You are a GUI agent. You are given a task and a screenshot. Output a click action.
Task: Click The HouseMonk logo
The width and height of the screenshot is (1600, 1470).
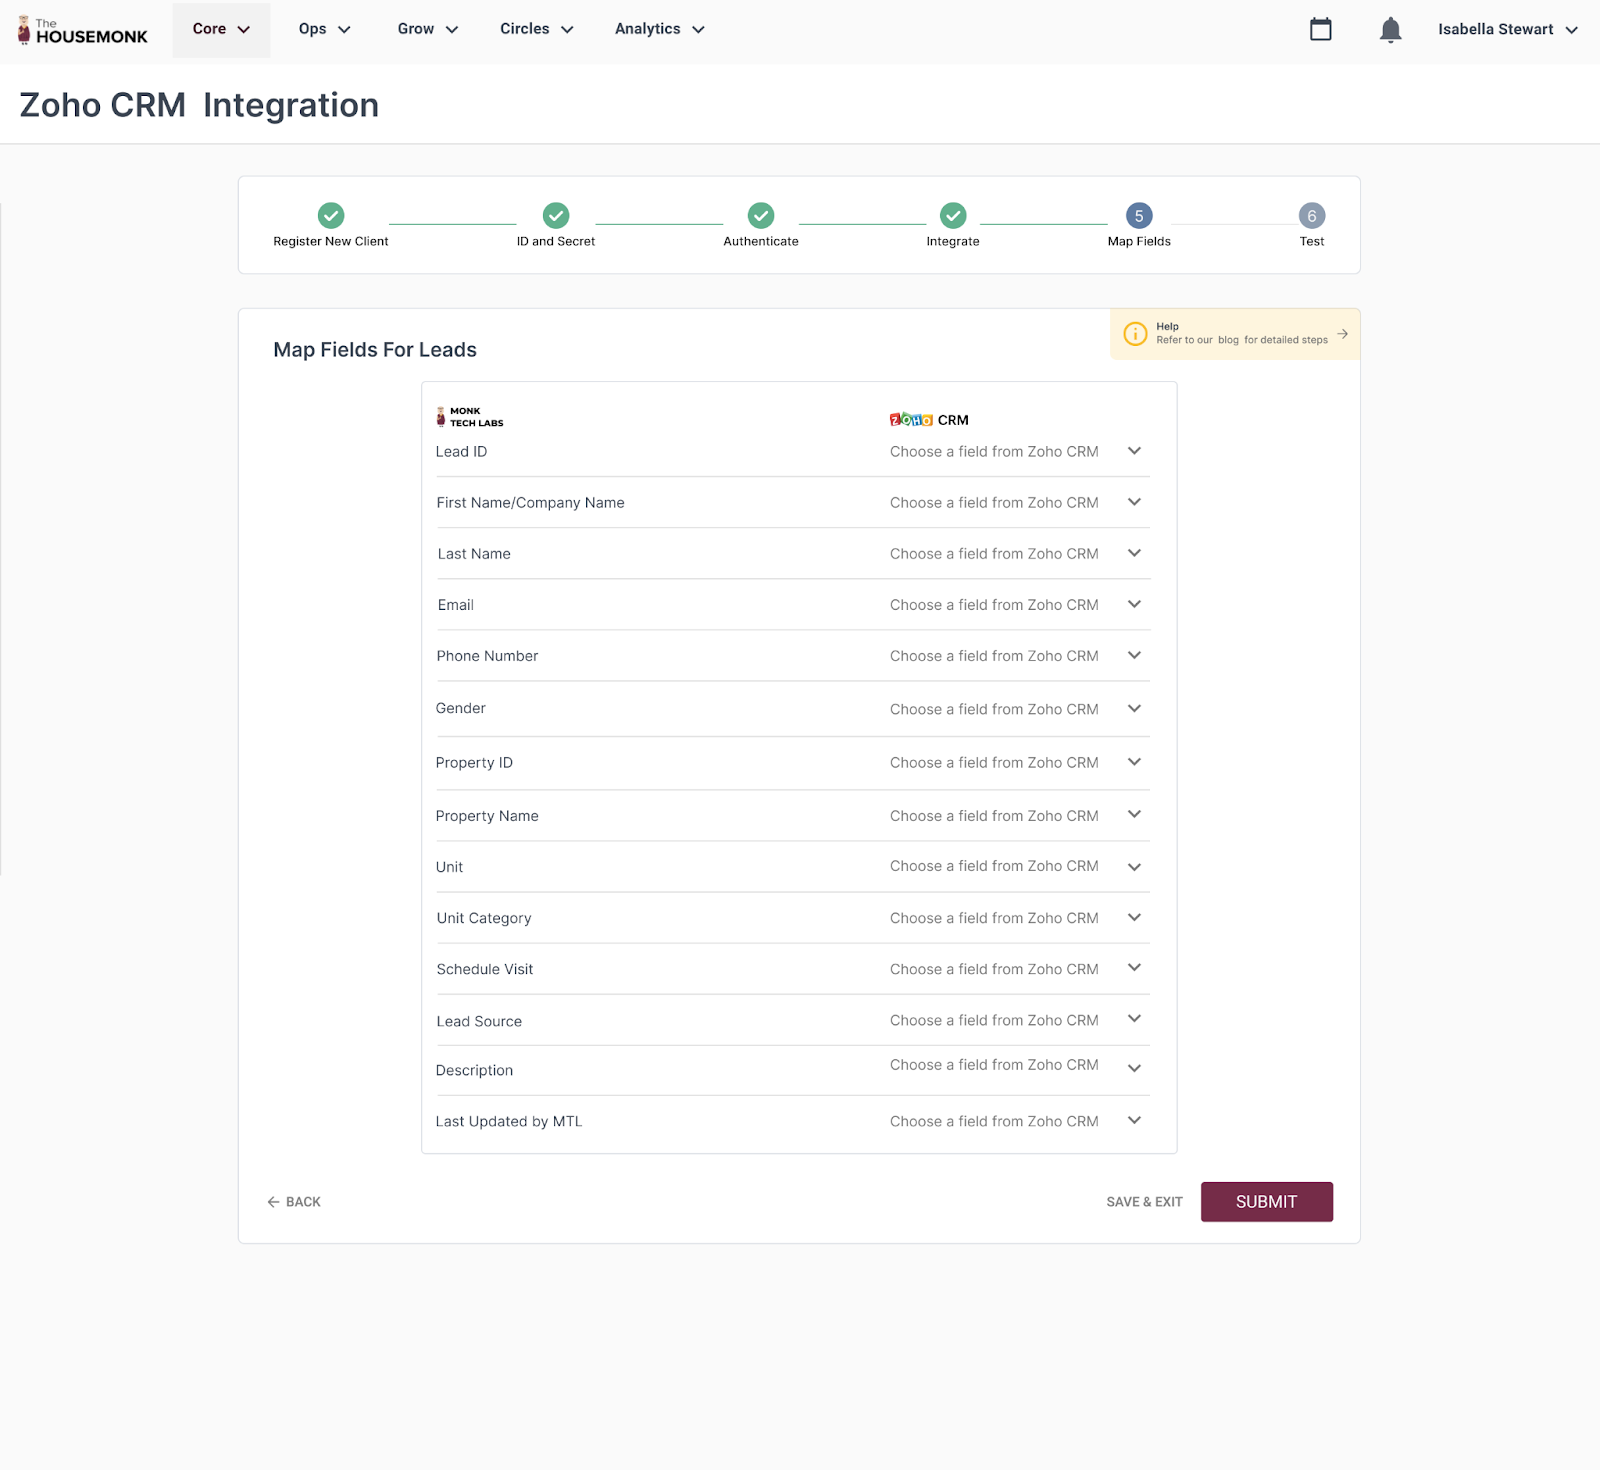click(x=83, y=30)
